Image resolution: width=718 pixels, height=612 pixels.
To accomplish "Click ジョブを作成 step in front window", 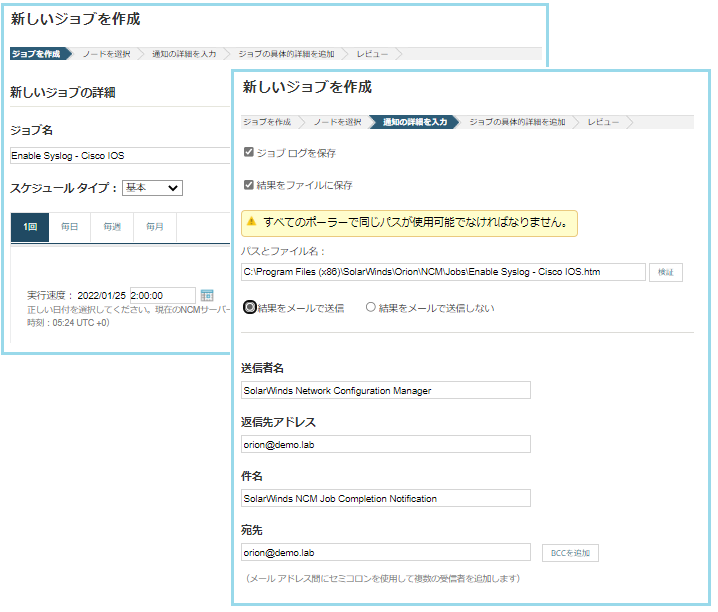I will [x=267, y=122].
